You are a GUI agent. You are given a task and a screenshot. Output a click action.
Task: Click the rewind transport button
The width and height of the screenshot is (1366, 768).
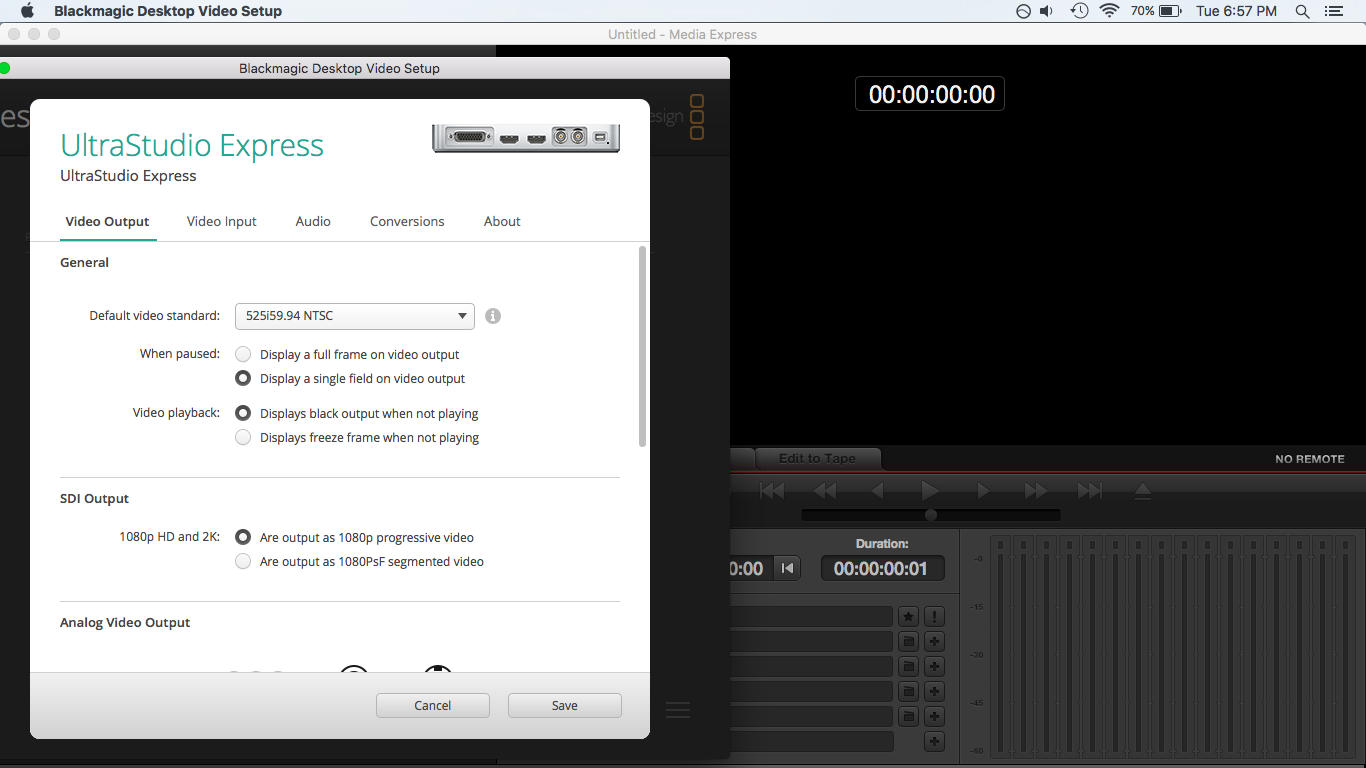tap(825, 491)
